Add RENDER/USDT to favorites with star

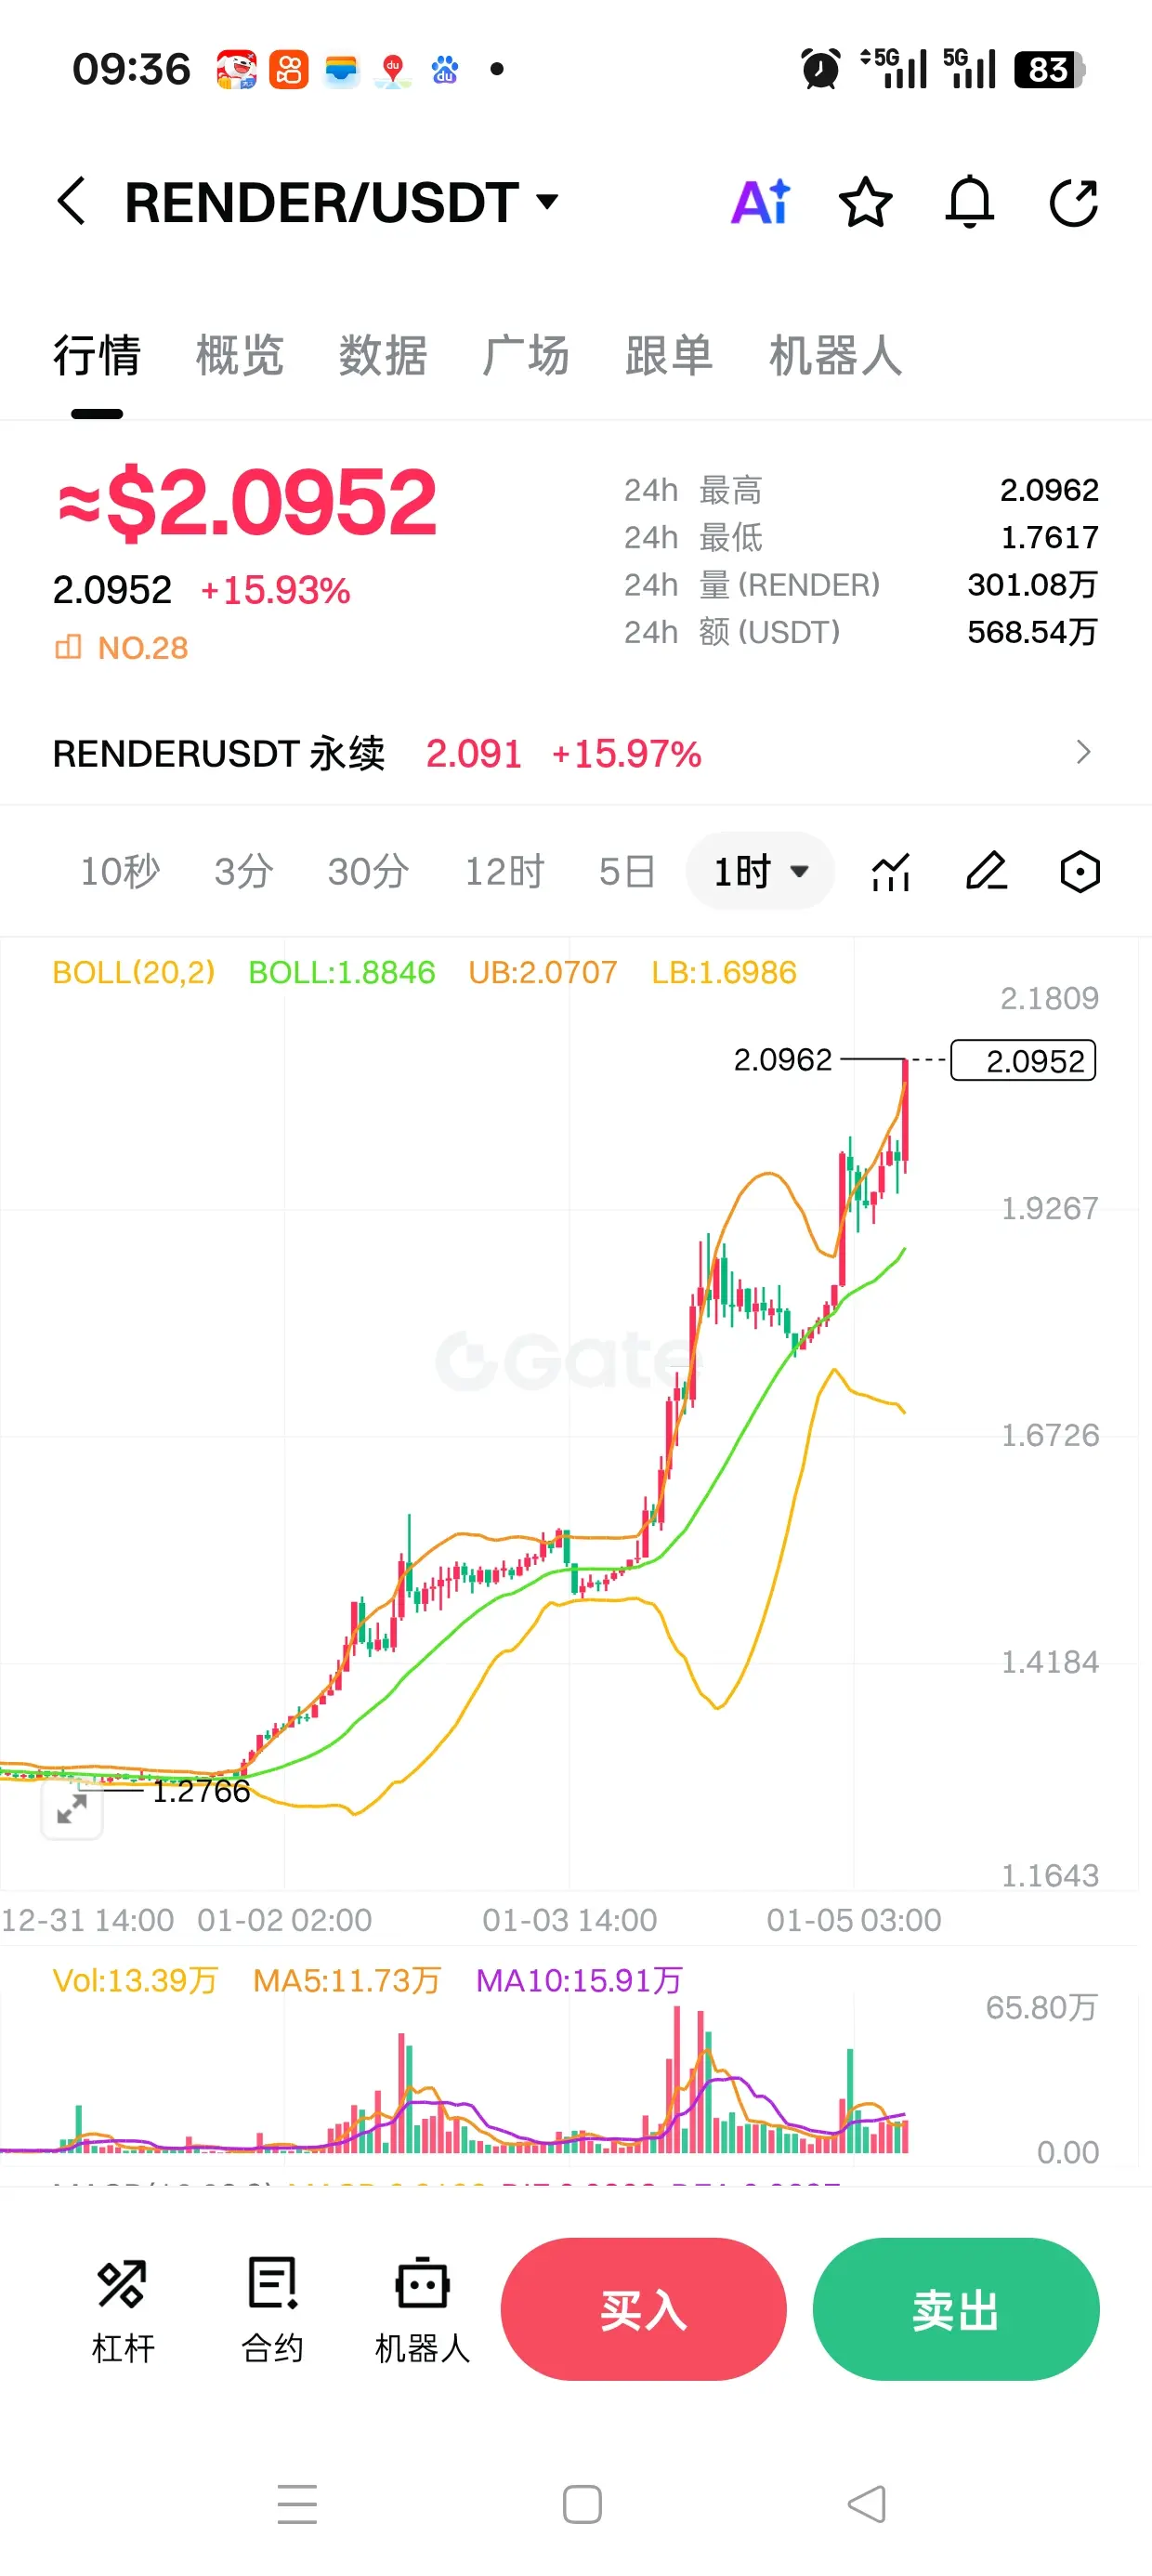tap(865, 203)
